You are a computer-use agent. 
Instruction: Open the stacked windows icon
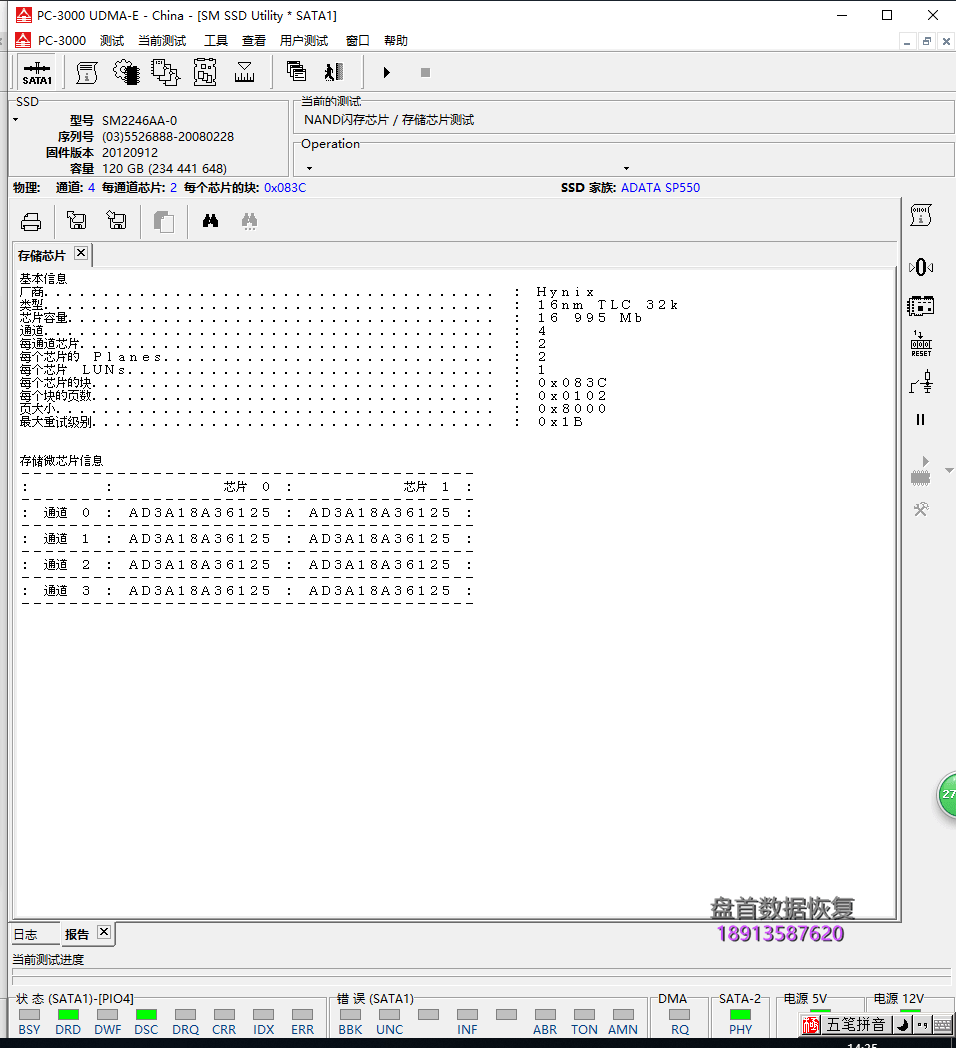coord(295,72)
